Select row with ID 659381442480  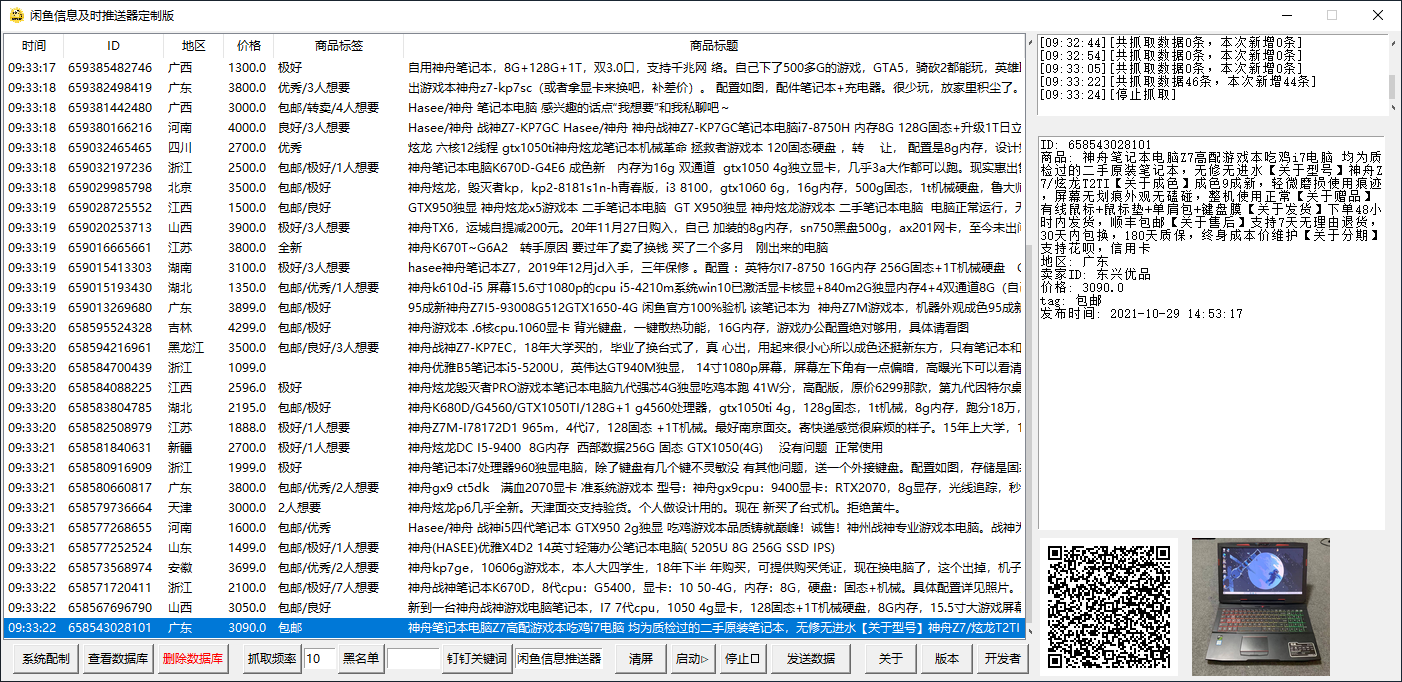(x=514, y=108)
